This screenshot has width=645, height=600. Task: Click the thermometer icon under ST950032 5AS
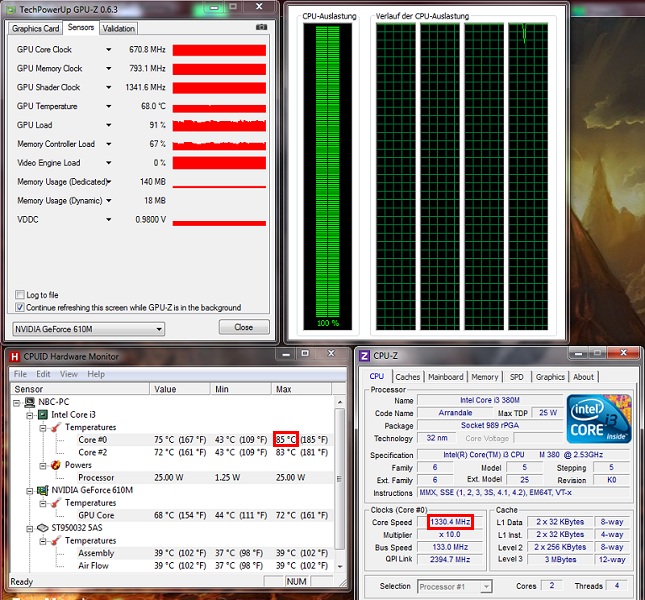(x=56, y=540)
